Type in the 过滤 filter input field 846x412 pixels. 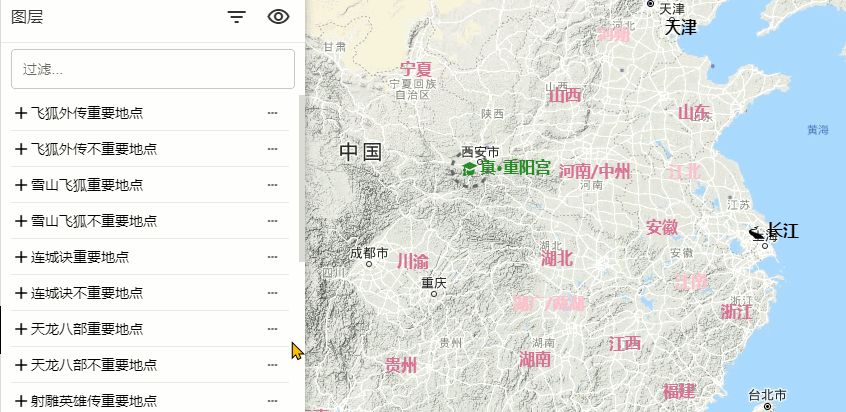coord(152,69)
